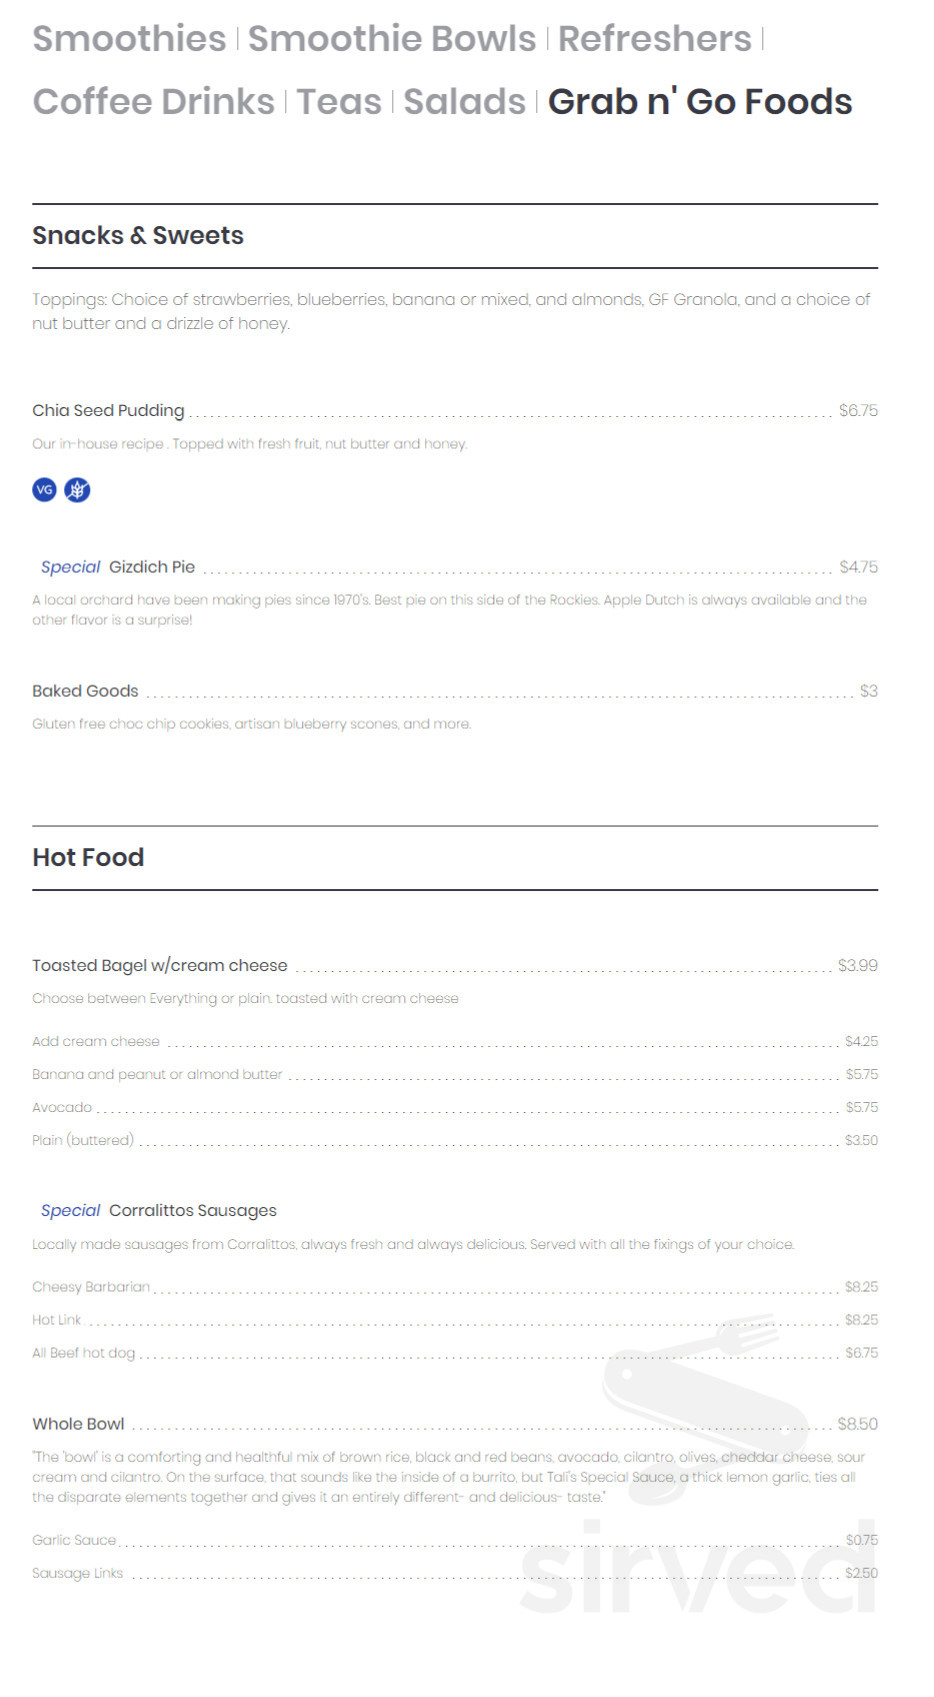The width and height of the screenshot is (934, 1697).
Task: Select the Refreshers tab
Action: coord(654,39)
